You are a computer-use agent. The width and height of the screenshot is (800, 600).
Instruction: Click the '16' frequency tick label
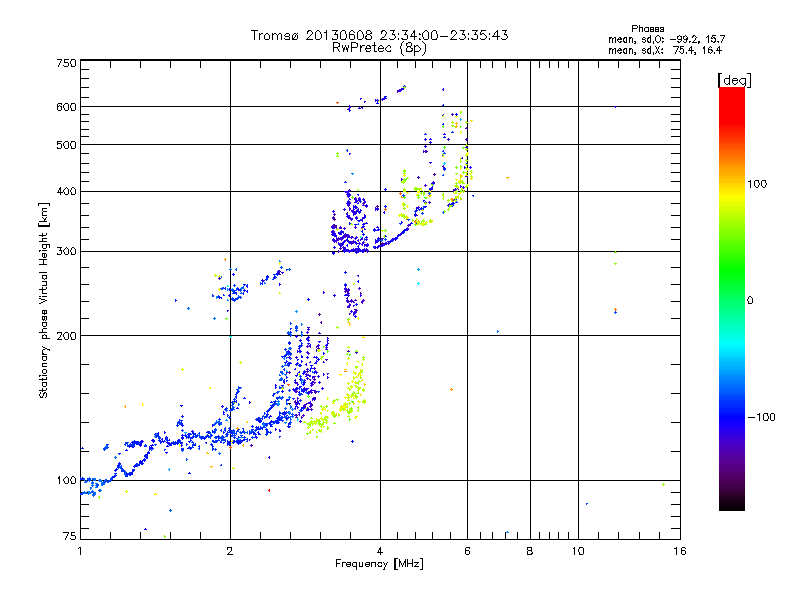pos(680,551)
